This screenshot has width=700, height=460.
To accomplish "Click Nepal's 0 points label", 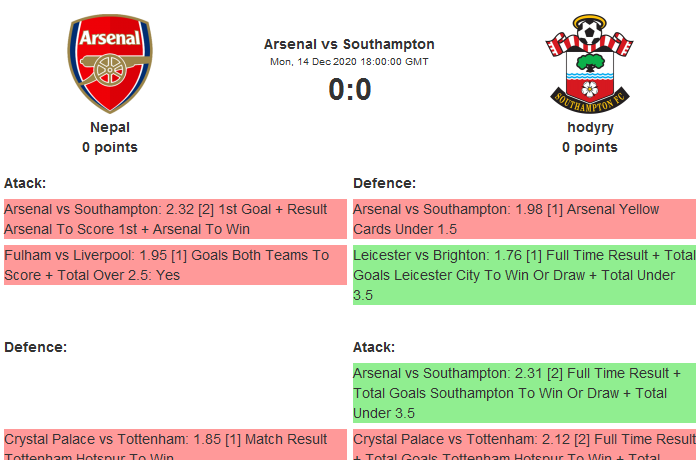I will click(110, 147).
